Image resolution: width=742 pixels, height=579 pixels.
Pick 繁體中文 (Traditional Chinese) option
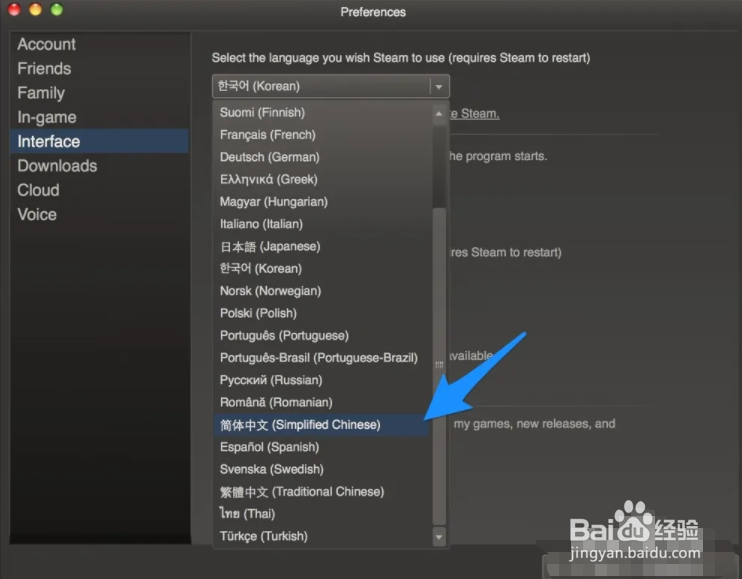[x=322, y=492]
